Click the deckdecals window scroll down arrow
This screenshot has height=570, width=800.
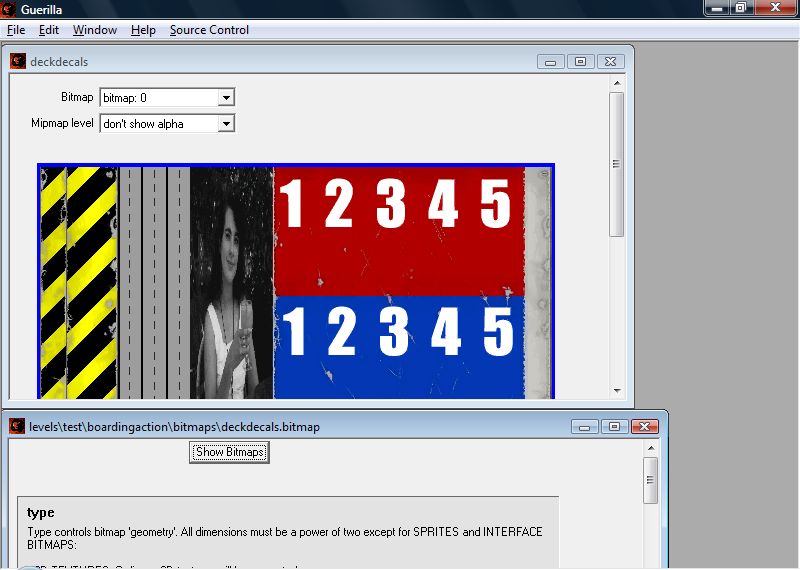click(x=617, y=391)
